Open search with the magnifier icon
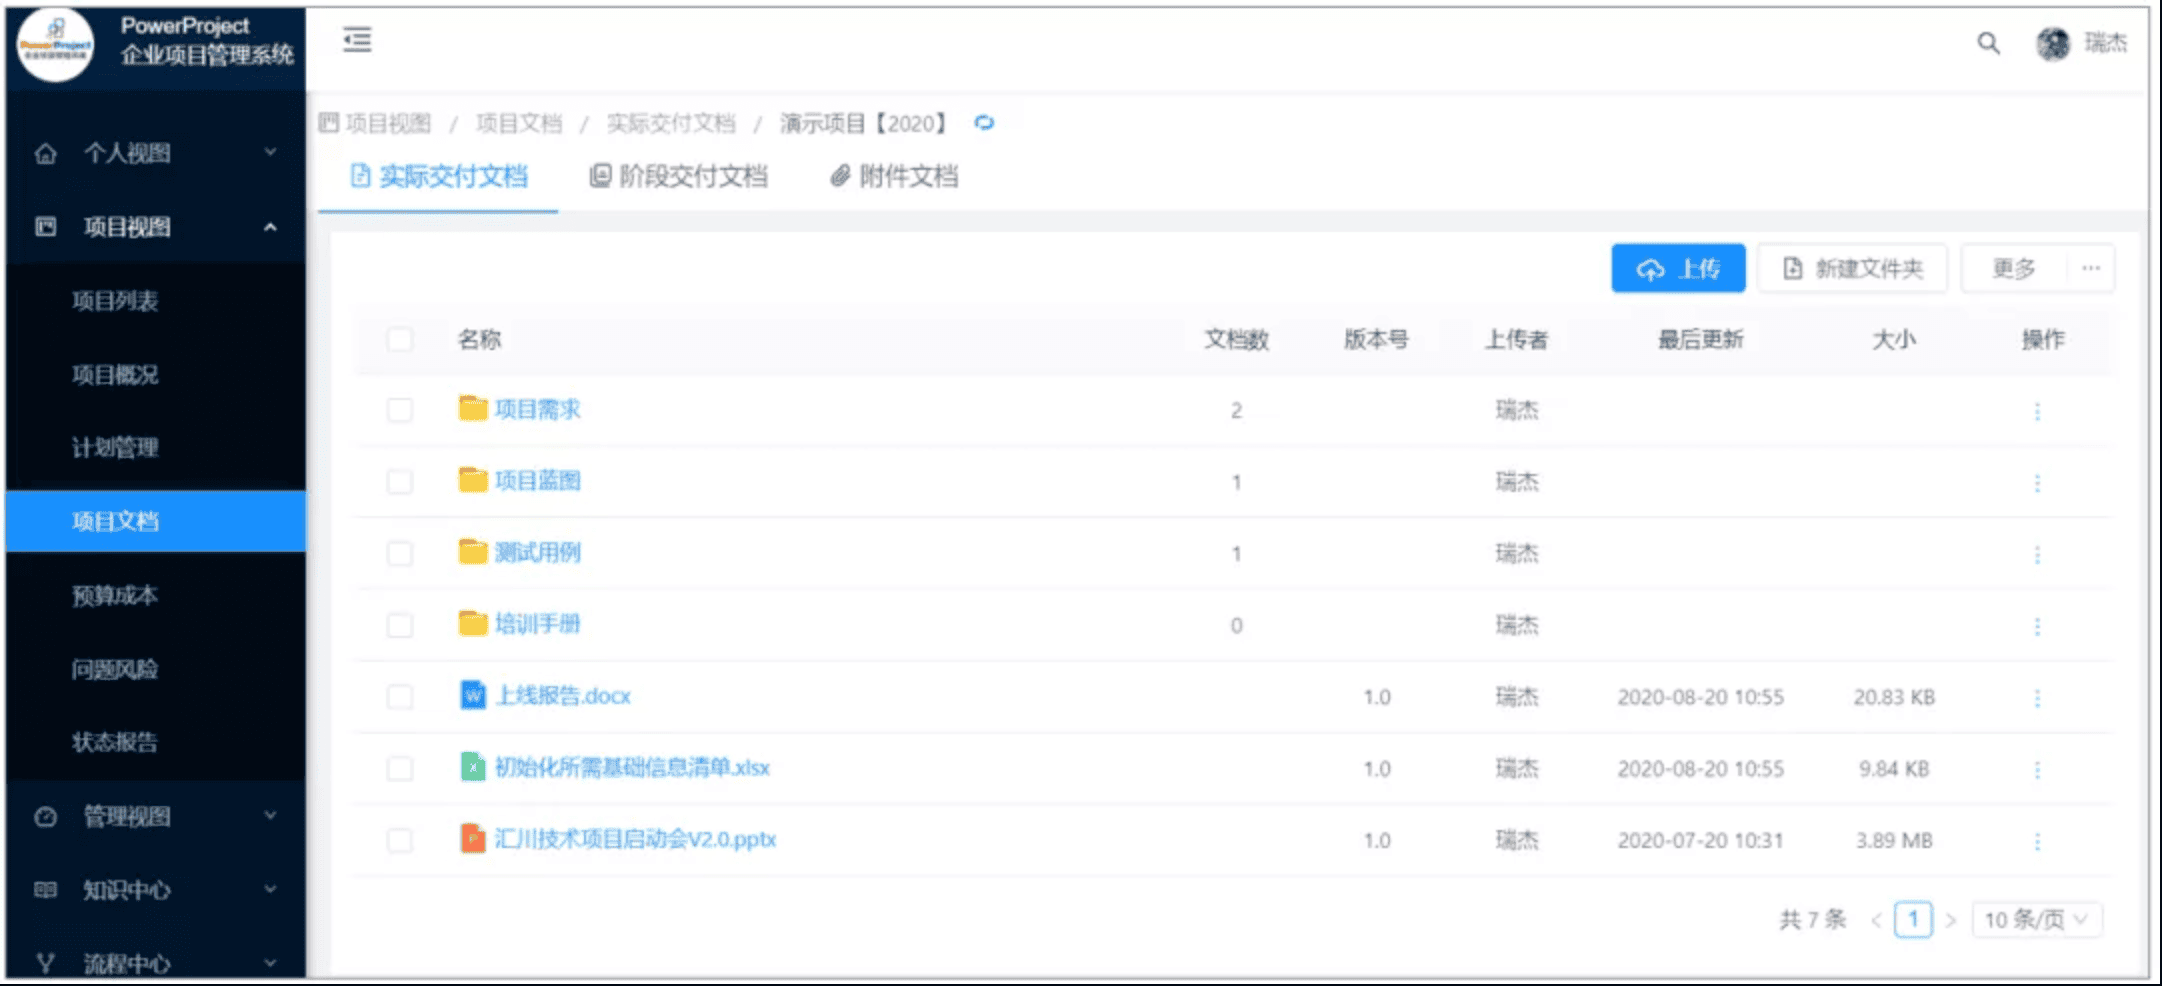 1988,43
